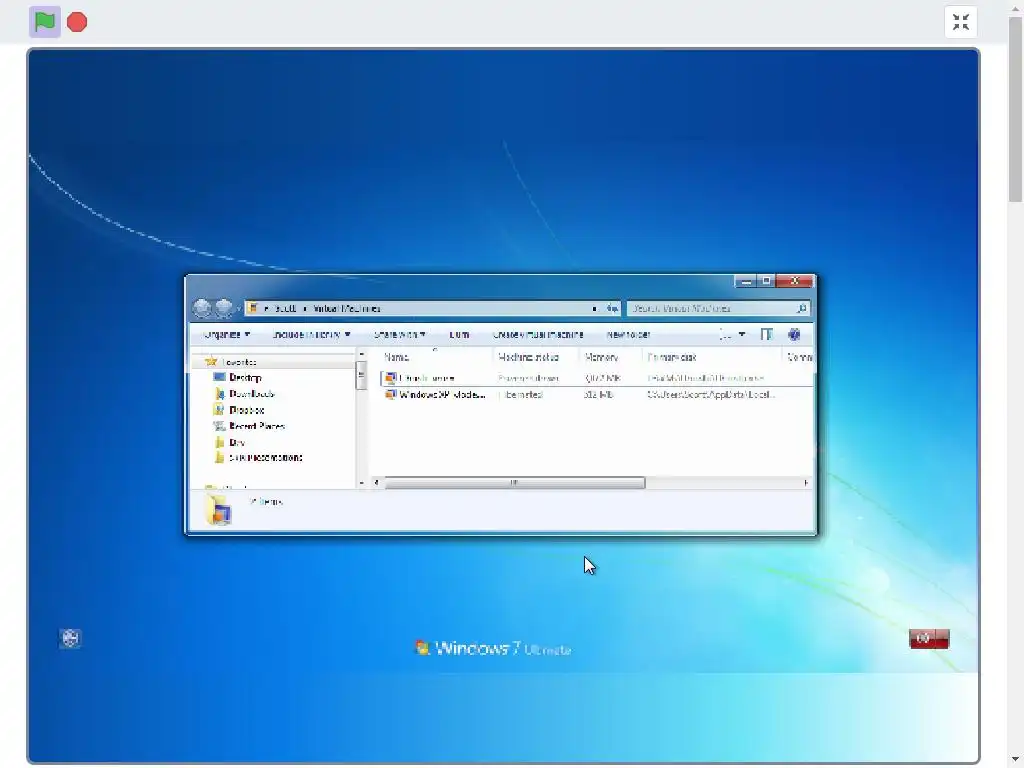
Task: Click the 512 MB memory cell
Action: 599,394
